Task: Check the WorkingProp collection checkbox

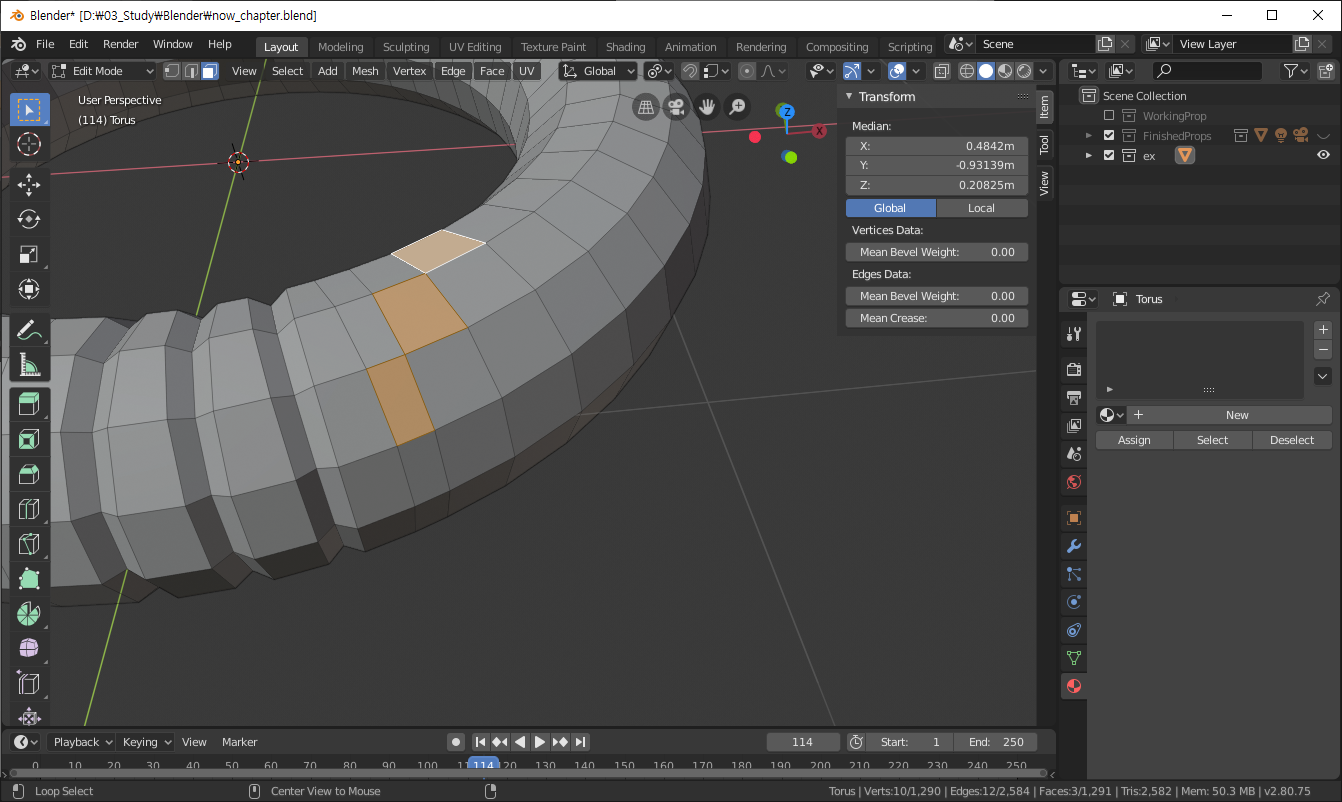Action: tap(1109, 116)
